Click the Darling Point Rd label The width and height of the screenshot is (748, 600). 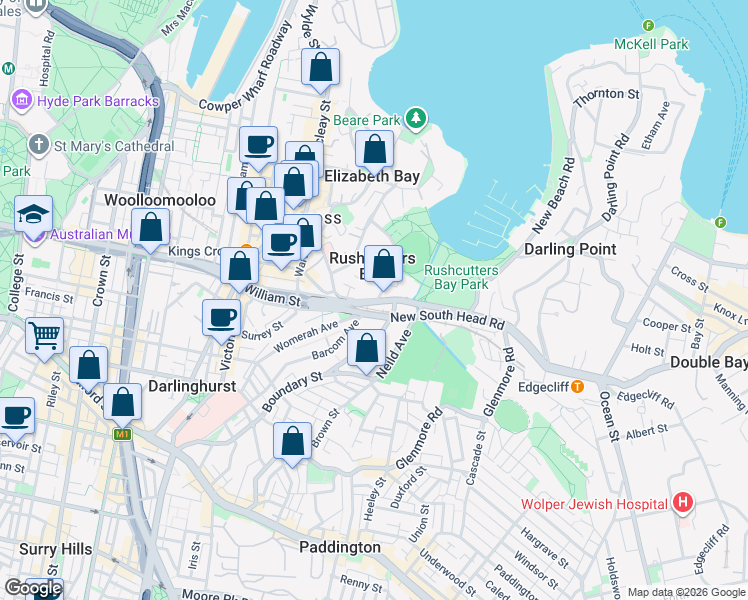click(615, 178)
